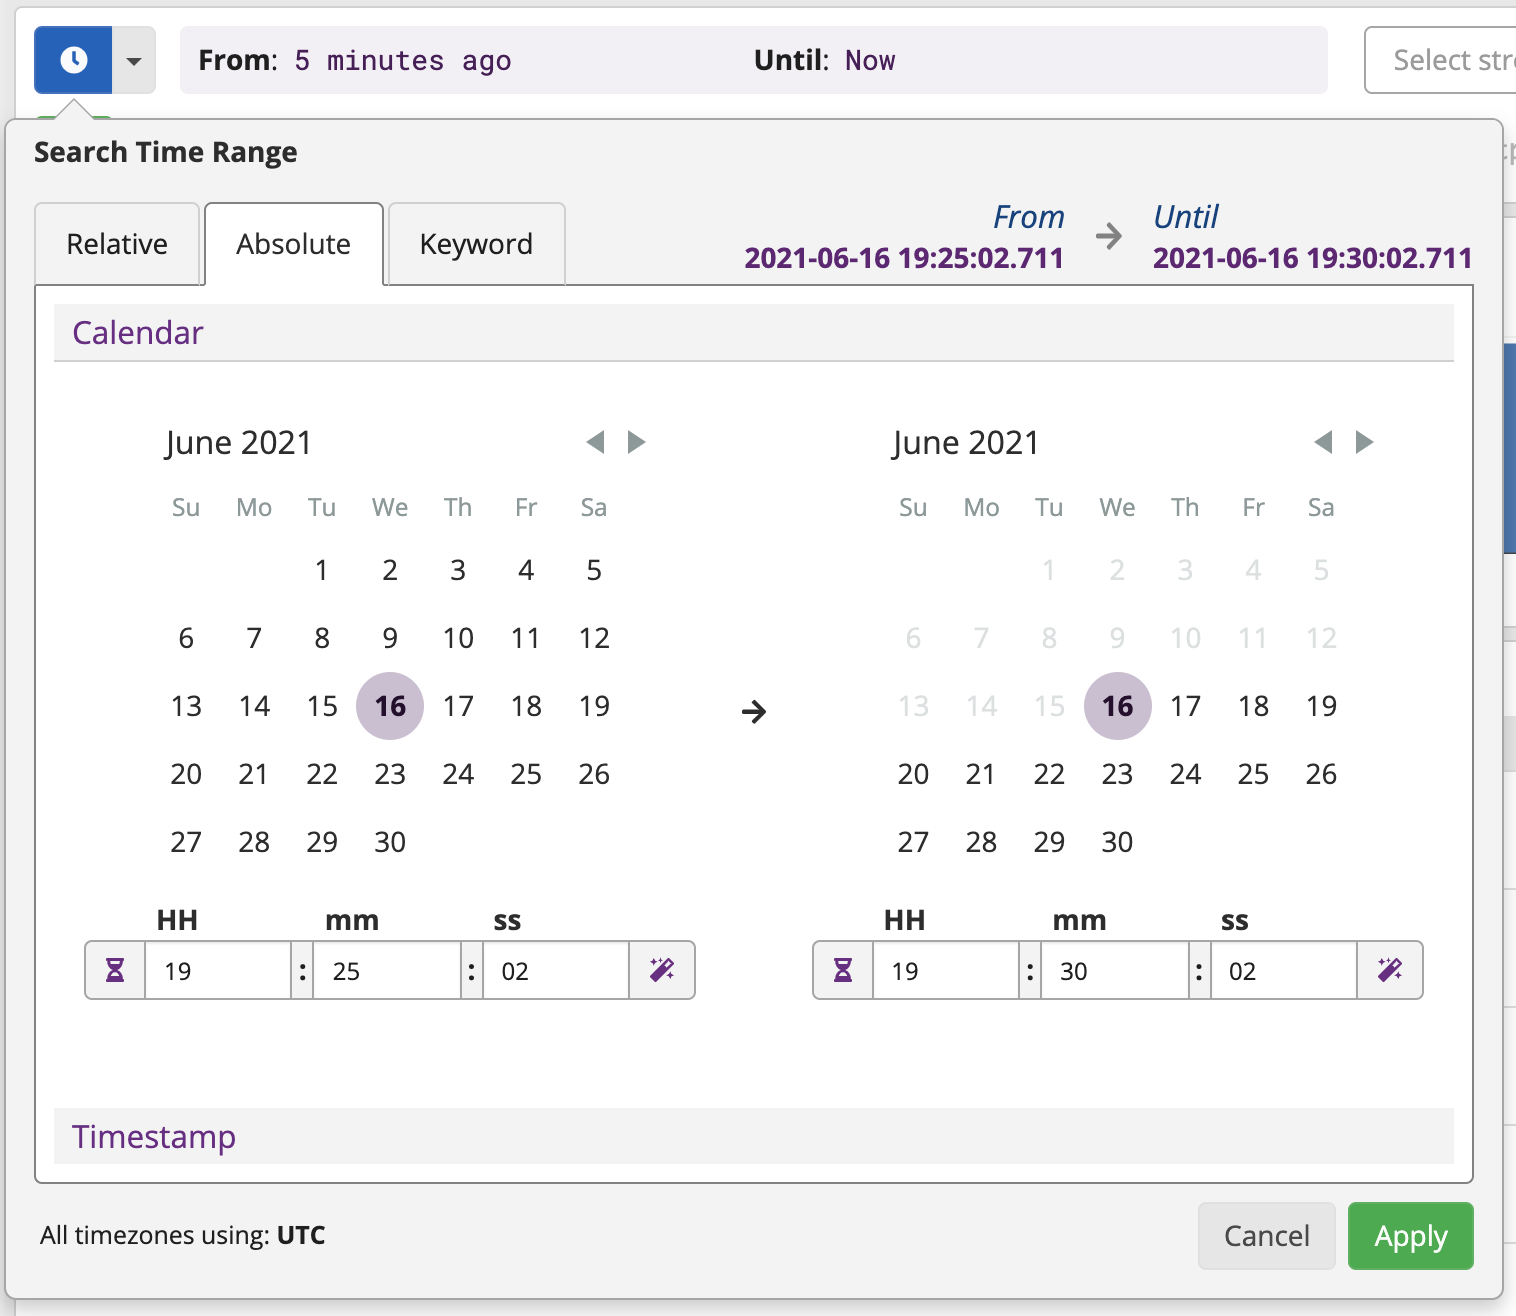Open the time range preset dropdown caret
Image resolution: width=1516 pixels, height=1316 pixels.
(133, 60)
